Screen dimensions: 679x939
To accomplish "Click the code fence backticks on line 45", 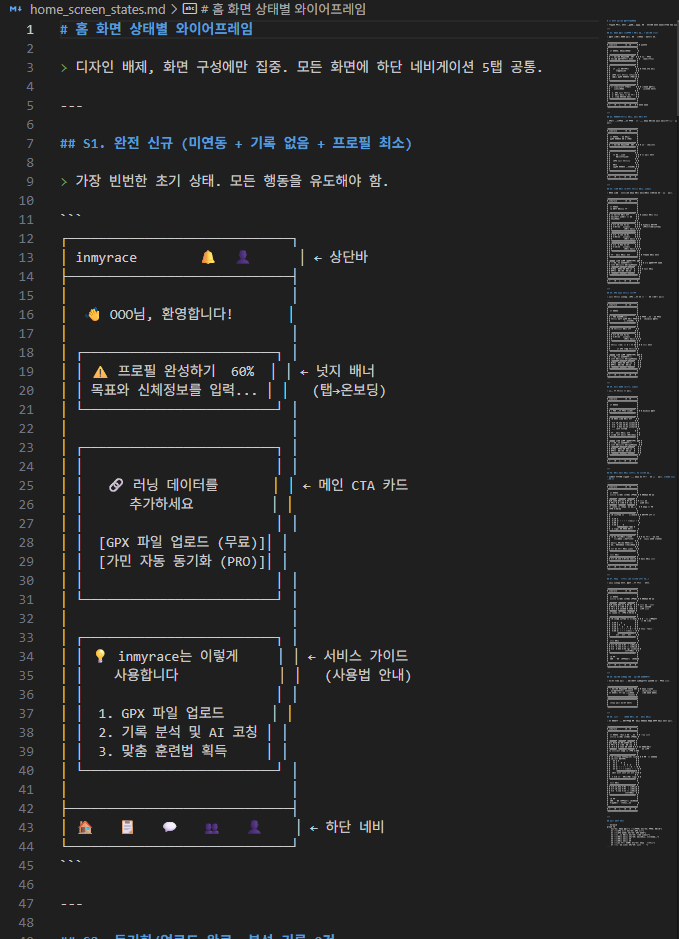I will [x=71, y=863].
